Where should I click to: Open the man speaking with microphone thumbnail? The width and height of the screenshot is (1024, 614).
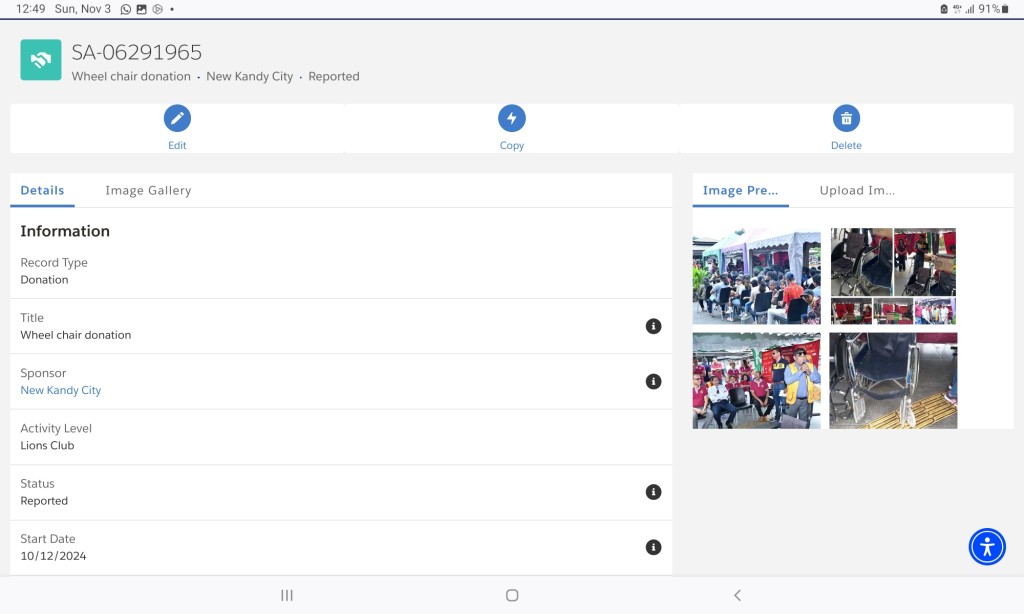[756, 381]
